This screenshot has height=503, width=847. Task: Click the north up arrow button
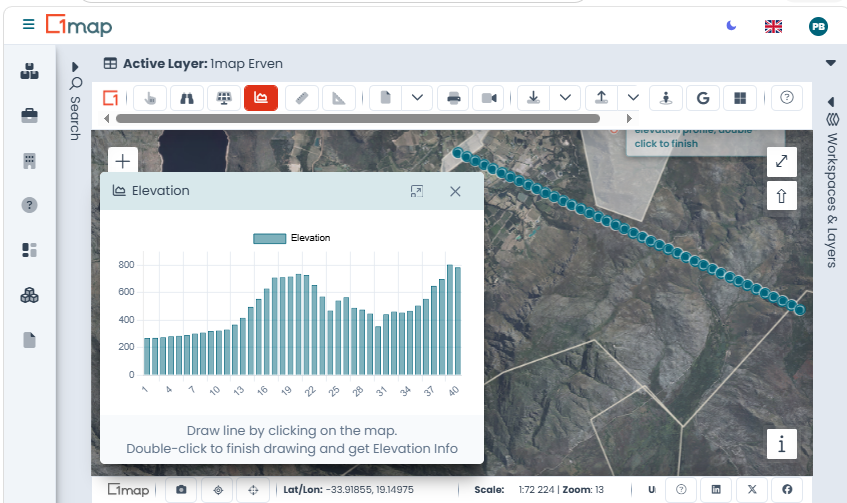(782, 196)
